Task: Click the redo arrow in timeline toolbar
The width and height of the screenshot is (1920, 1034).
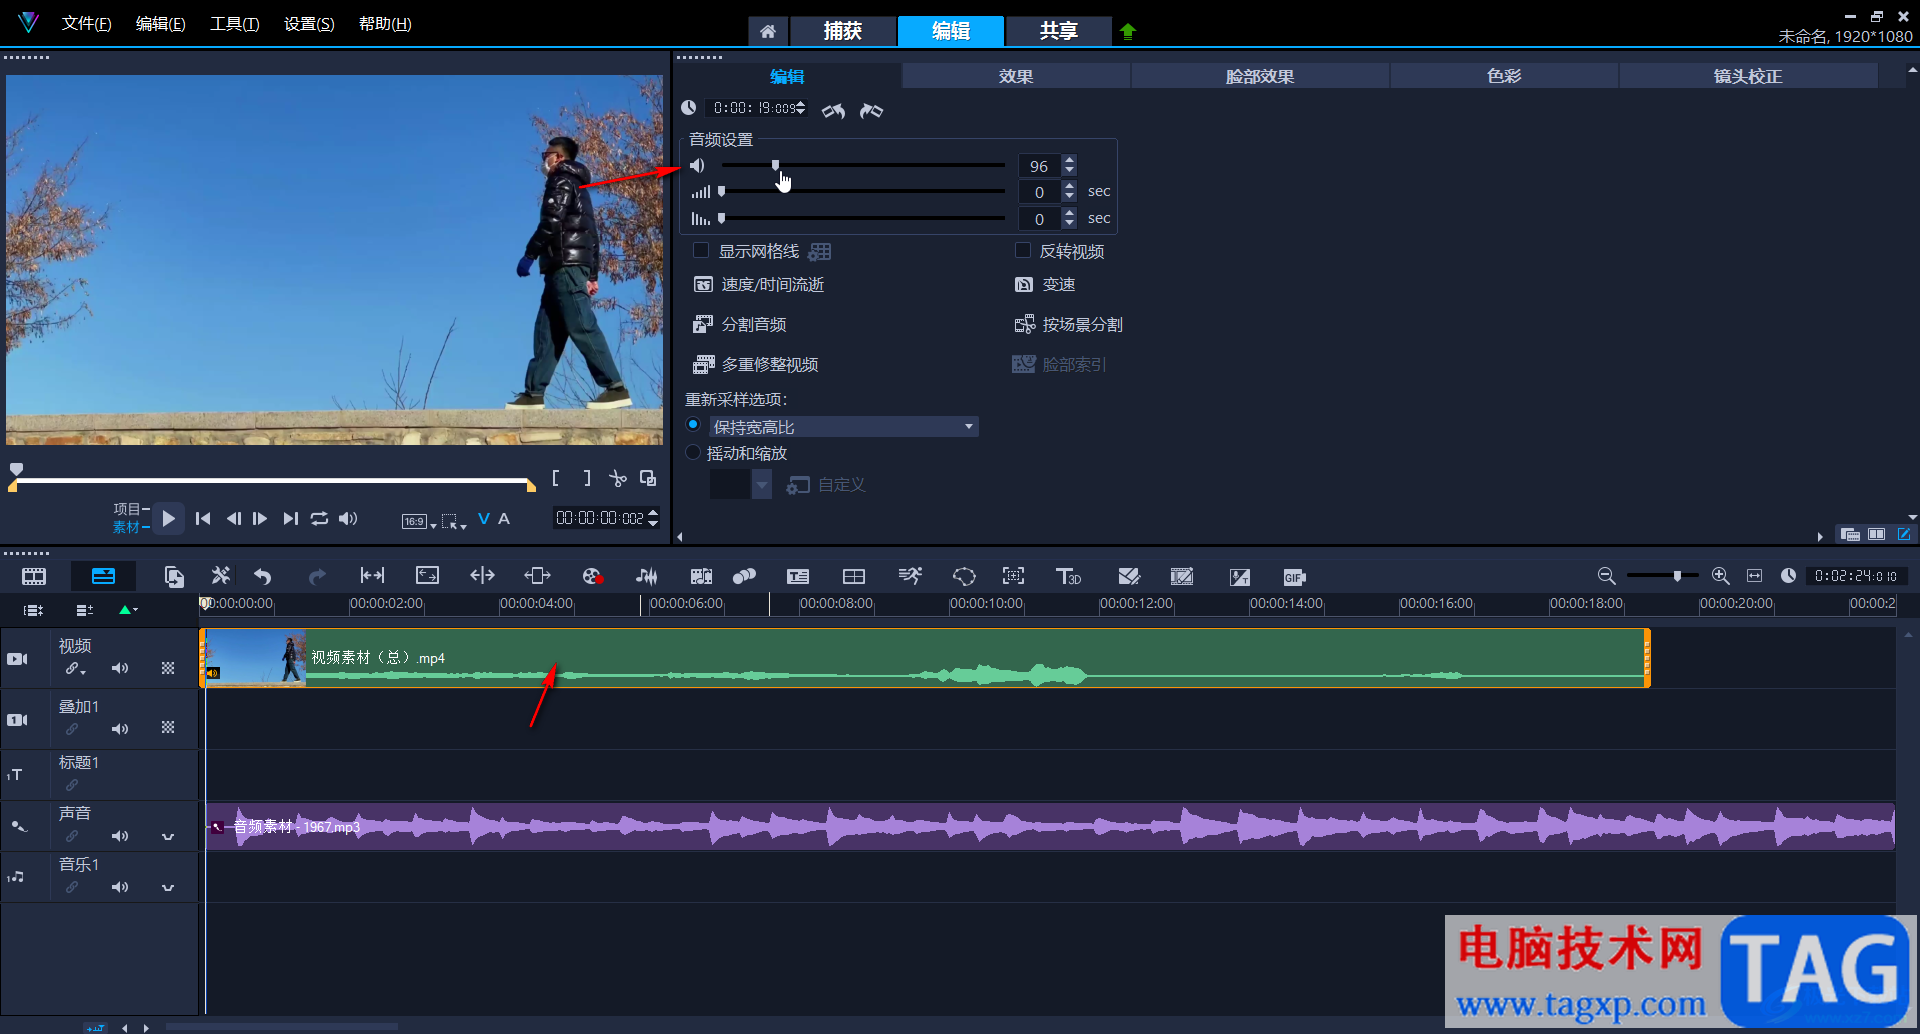Action: (x=317, y=576)
